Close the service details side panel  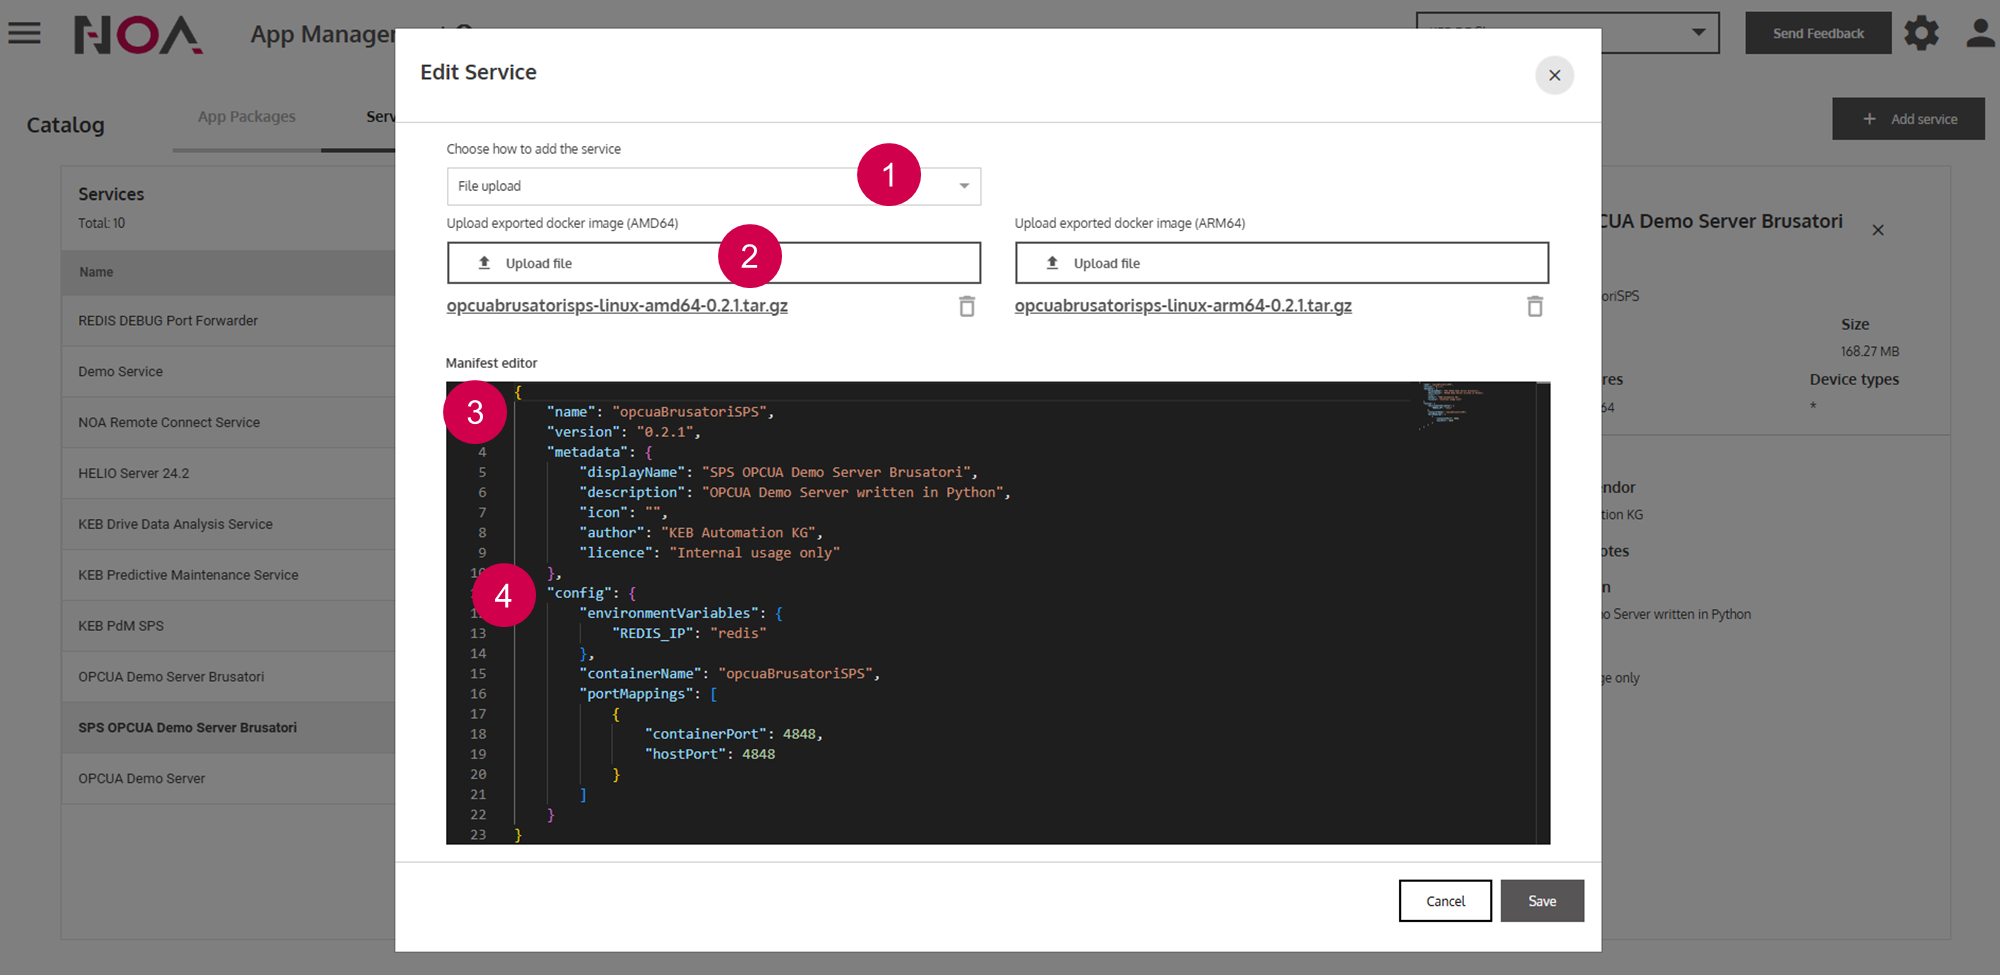(x=1877, y=230)
